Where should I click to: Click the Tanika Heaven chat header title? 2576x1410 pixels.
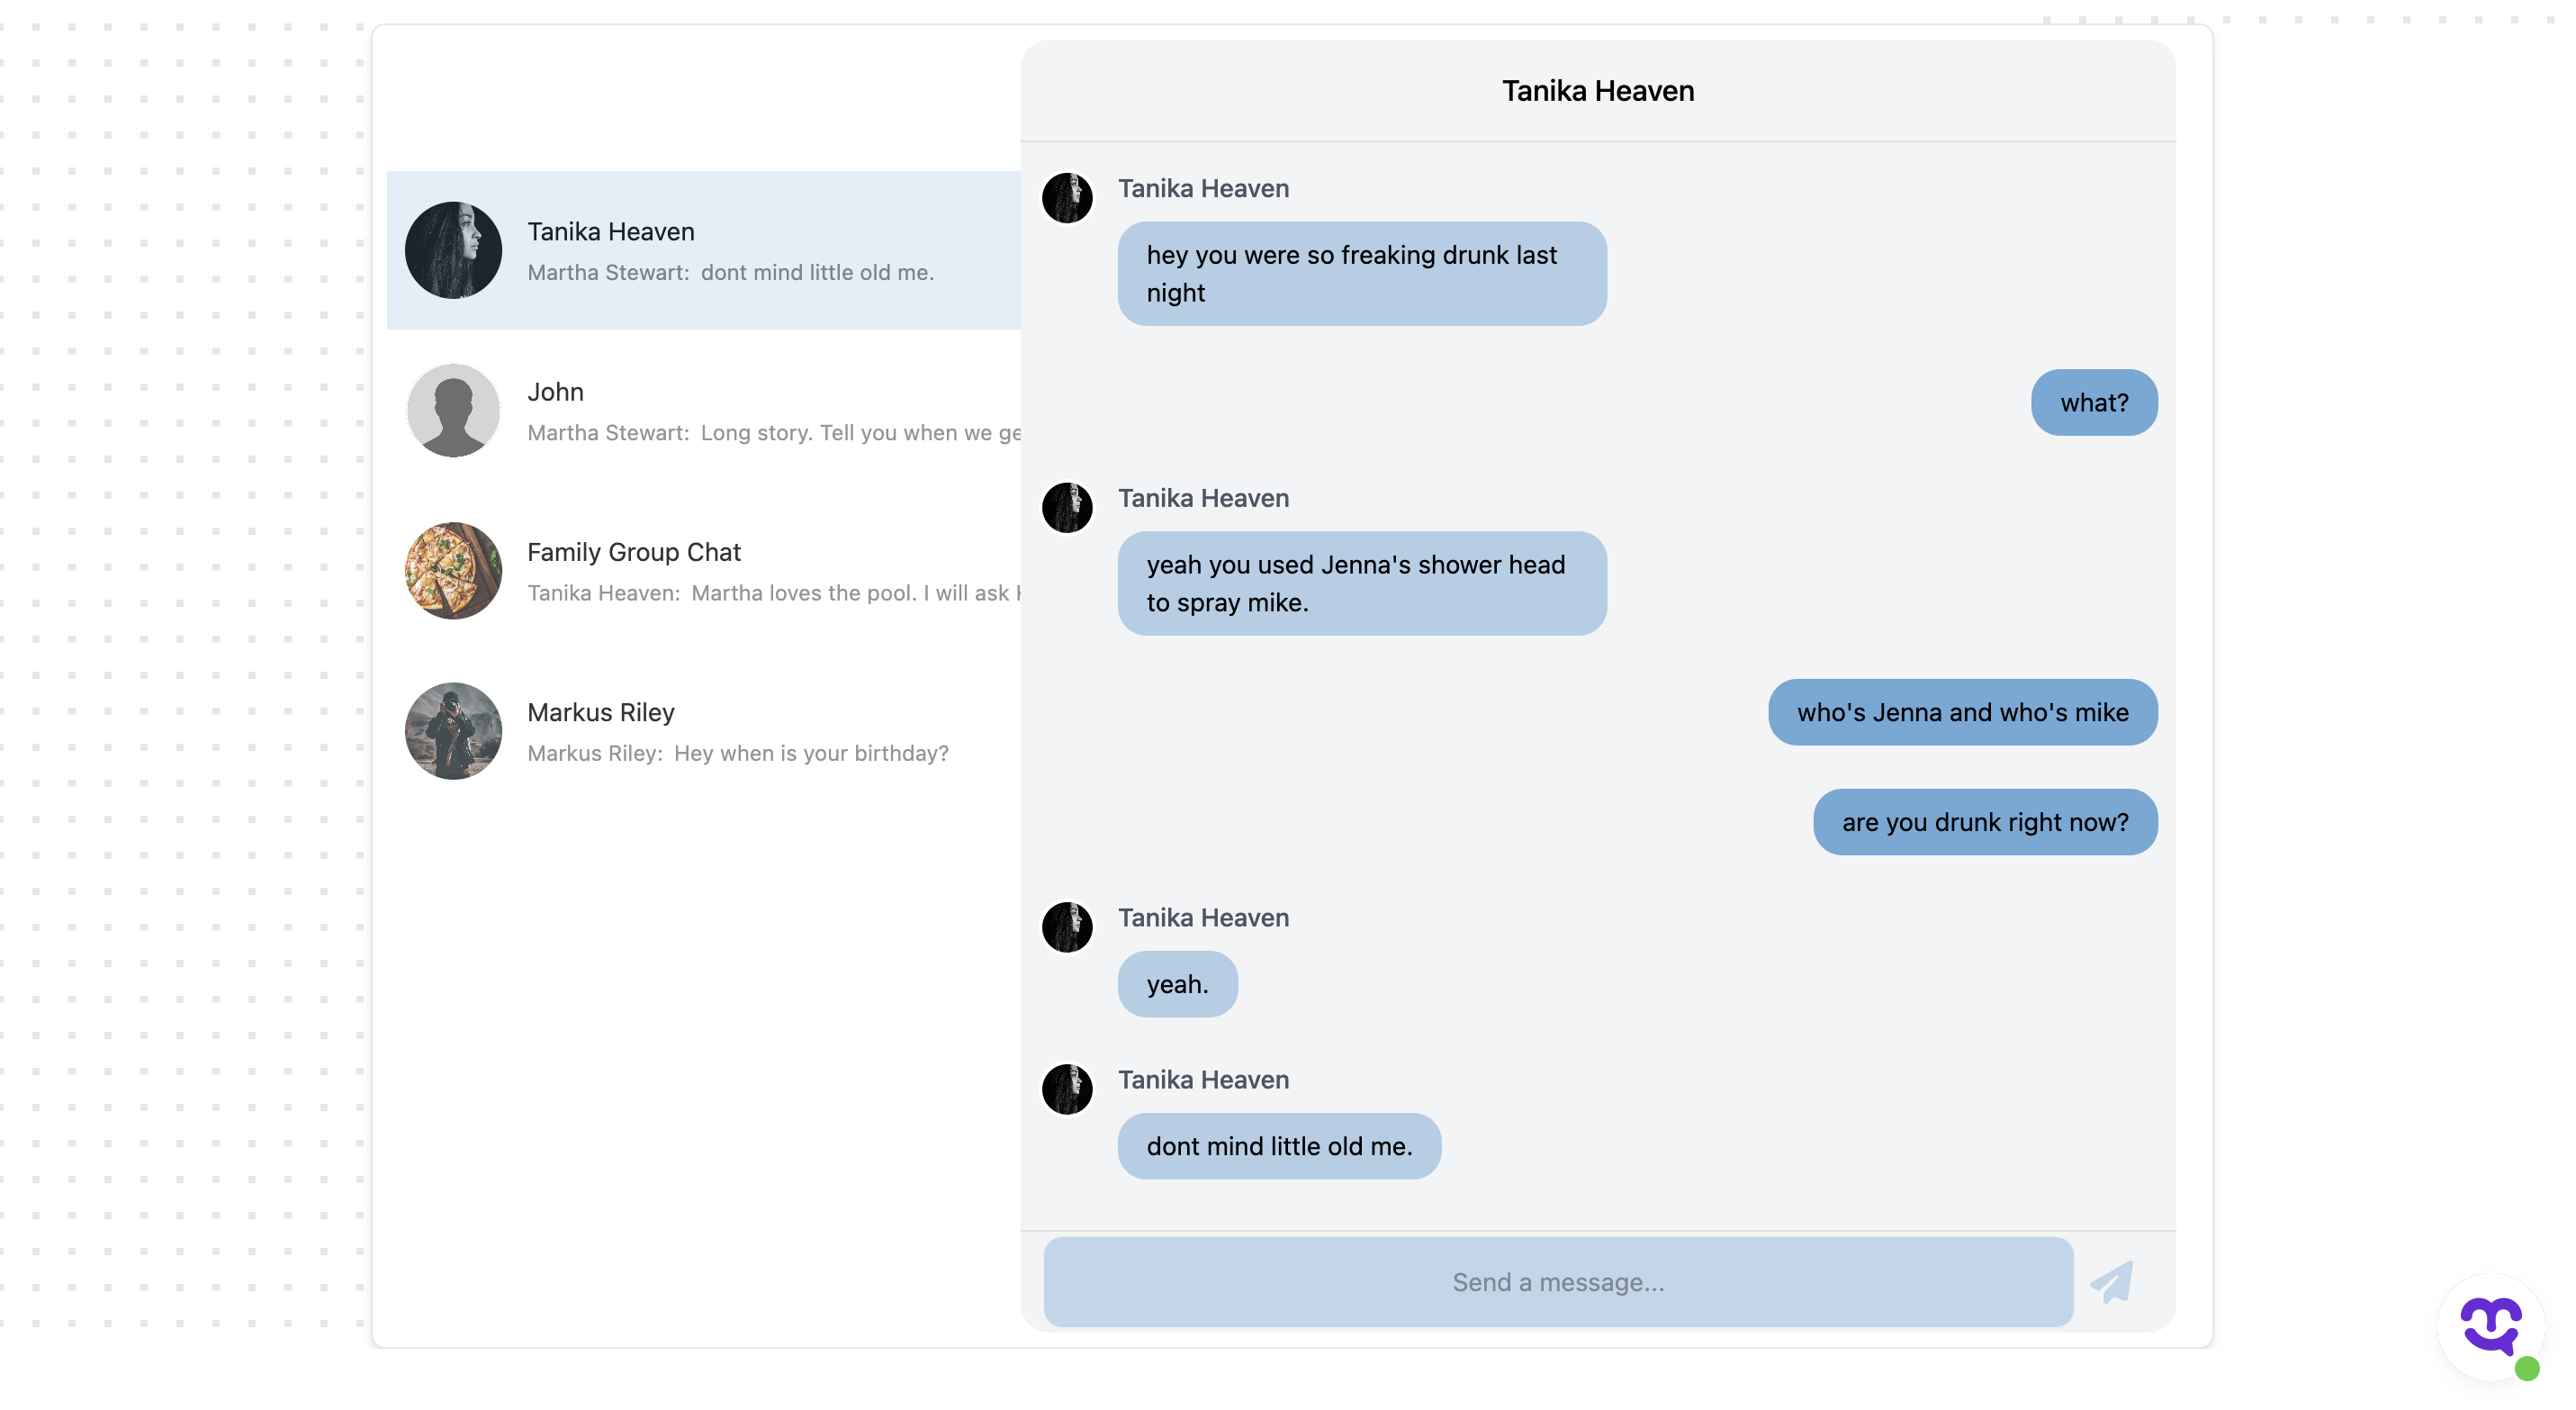(x=1597, y=90)
